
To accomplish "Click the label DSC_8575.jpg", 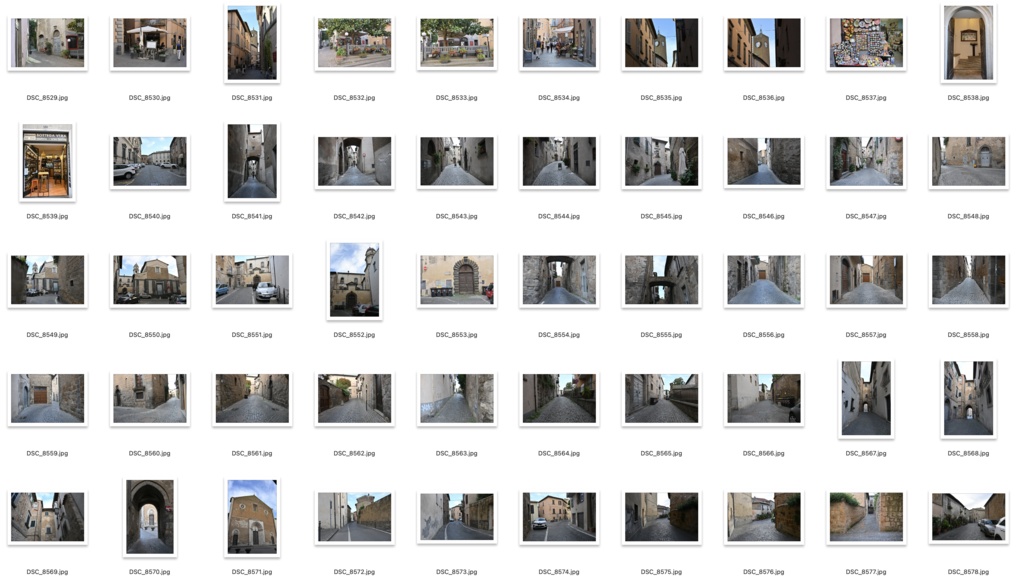I will pos(662,572).
